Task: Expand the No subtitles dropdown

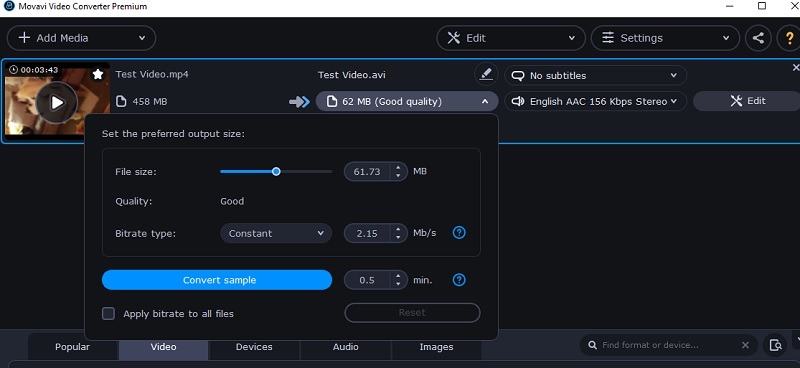Action: 595,76
